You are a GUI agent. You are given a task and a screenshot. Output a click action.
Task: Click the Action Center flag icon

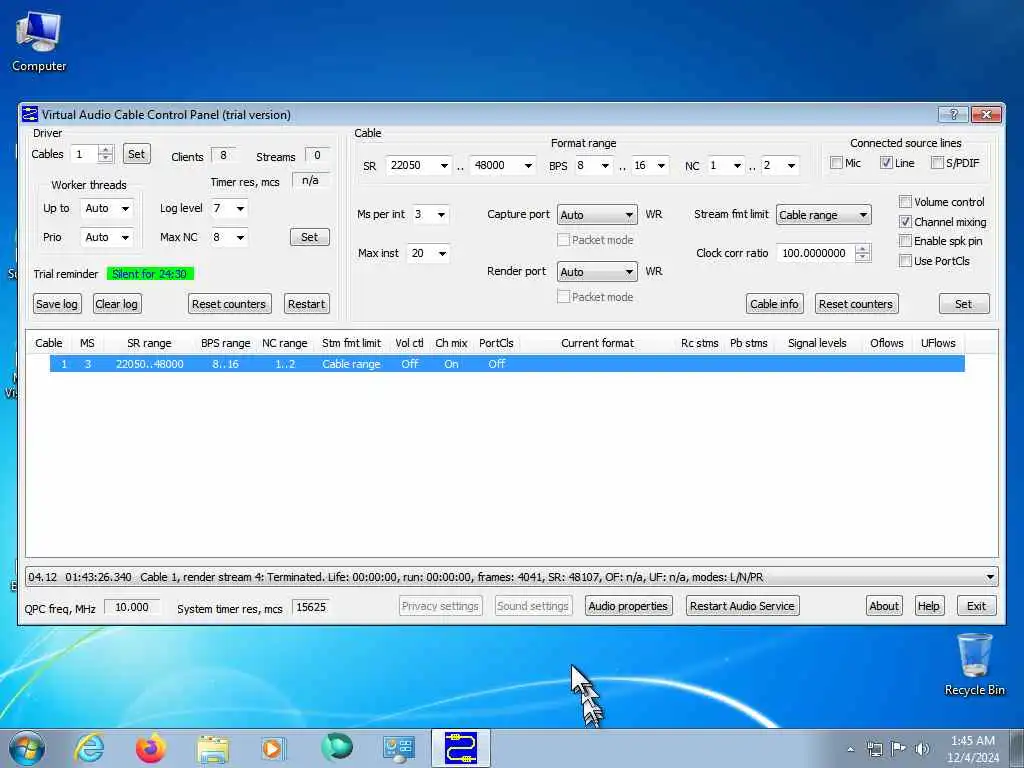[x=898, y=749]
